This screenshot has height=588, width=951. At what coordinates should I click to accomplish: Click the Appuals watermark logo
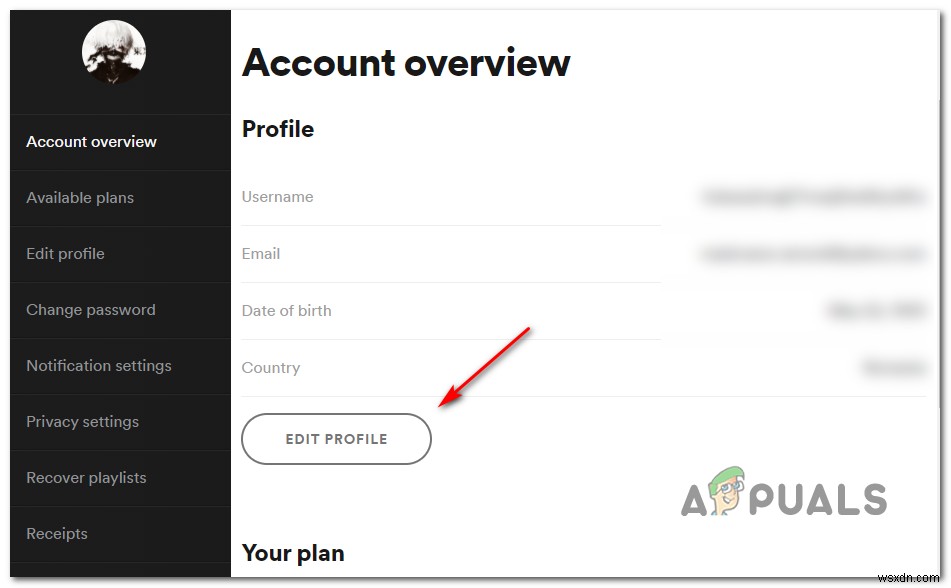(785, 494)
